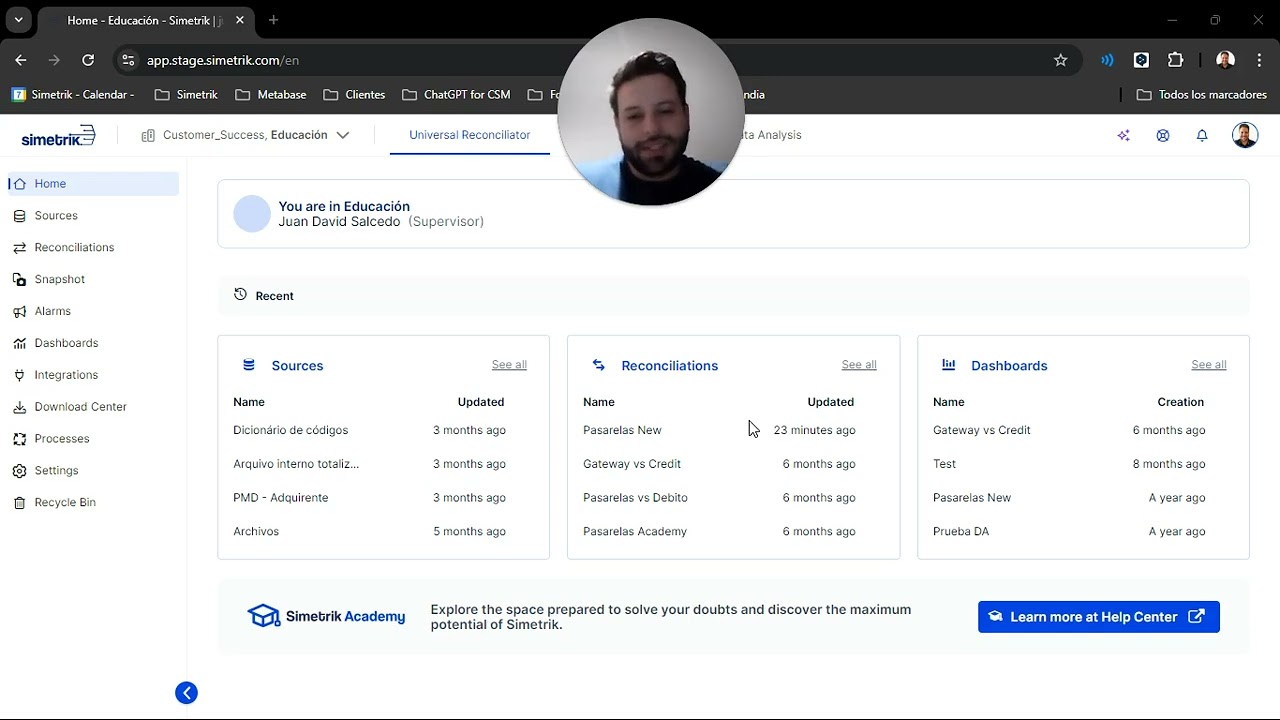1280x720 pixels.
Task: Open the tab search dropdown arrow
Action: coord(18,20)
